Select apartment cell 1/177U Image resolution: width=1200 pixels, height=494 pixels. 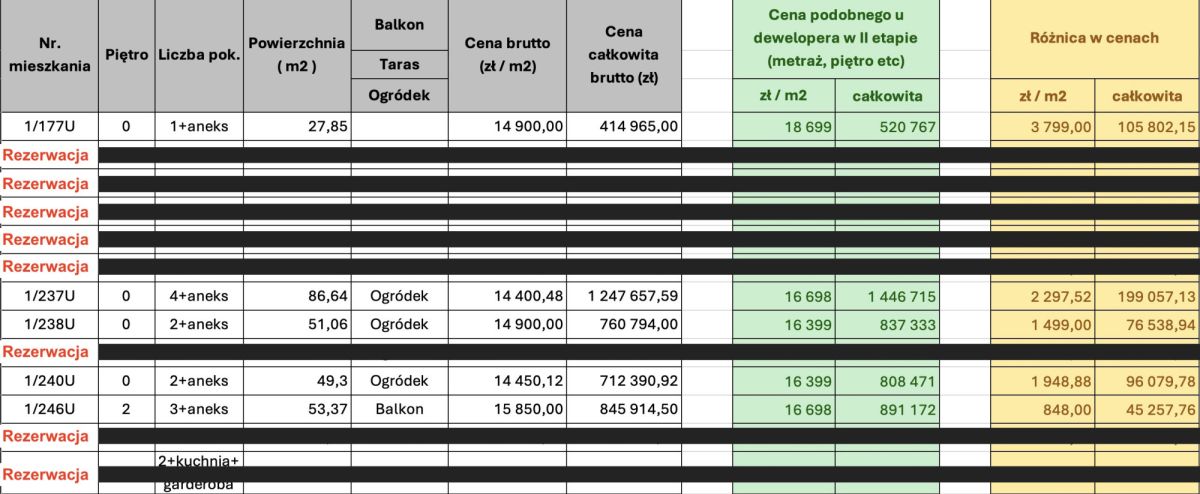49,126
